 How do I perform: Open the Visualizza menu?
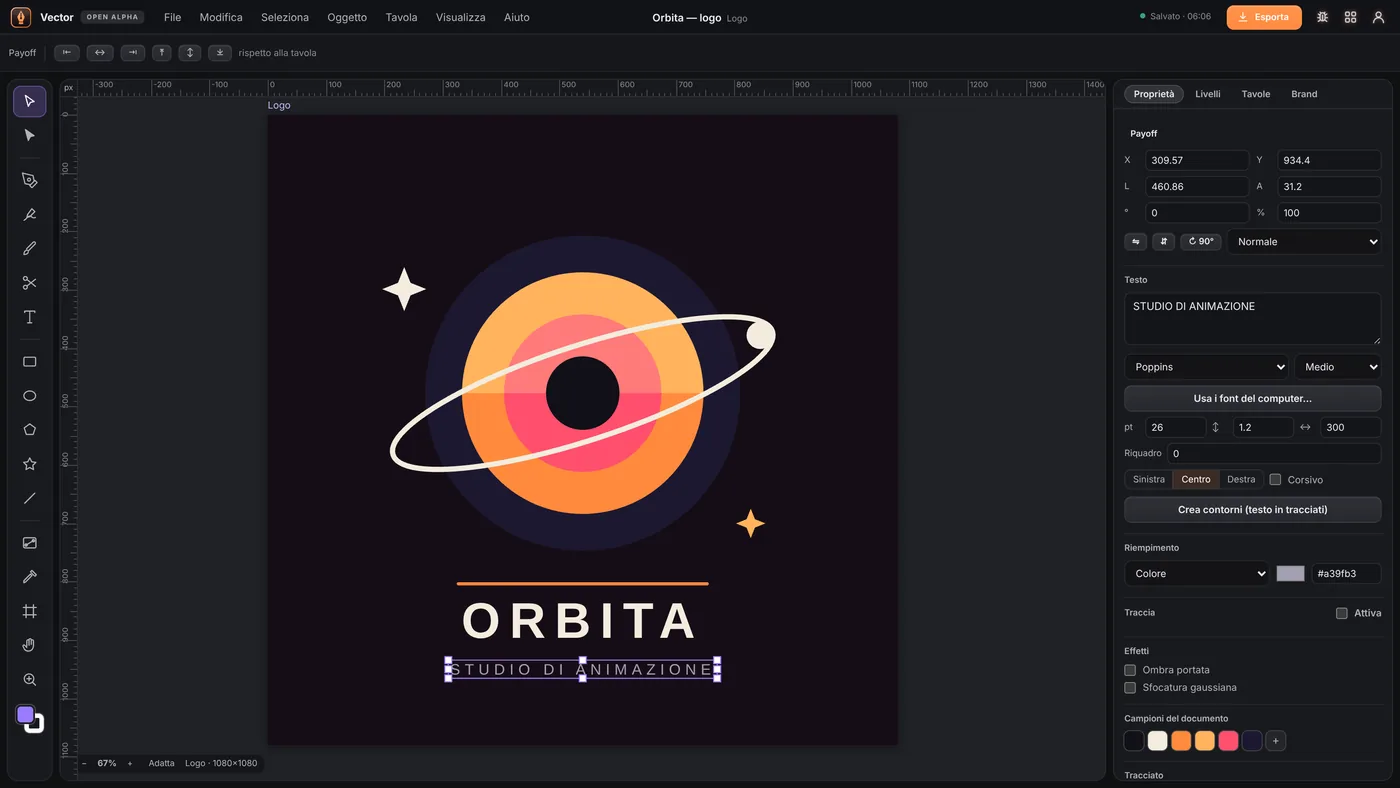click(461, 17)
